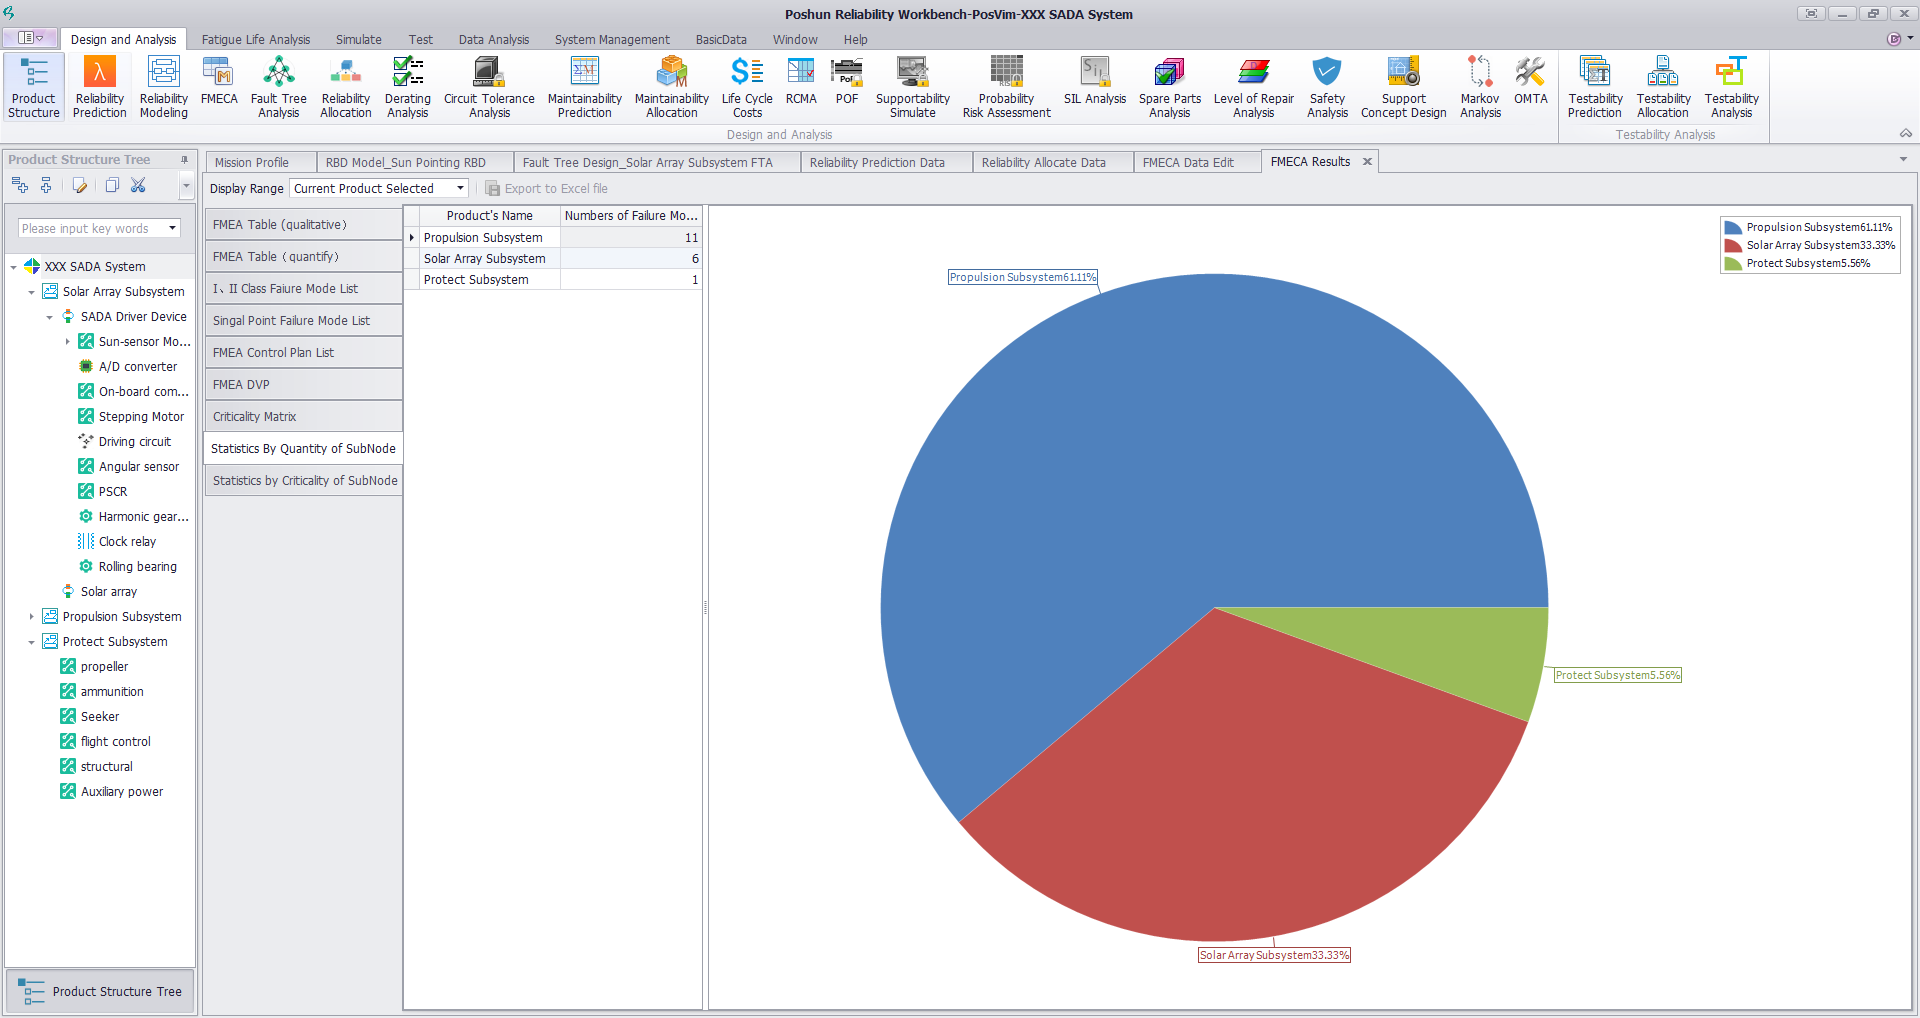This screenshot has width=1920, height=1018.
Task: Launch the Reliability Prediction module
Action: (x=99, y=87)
